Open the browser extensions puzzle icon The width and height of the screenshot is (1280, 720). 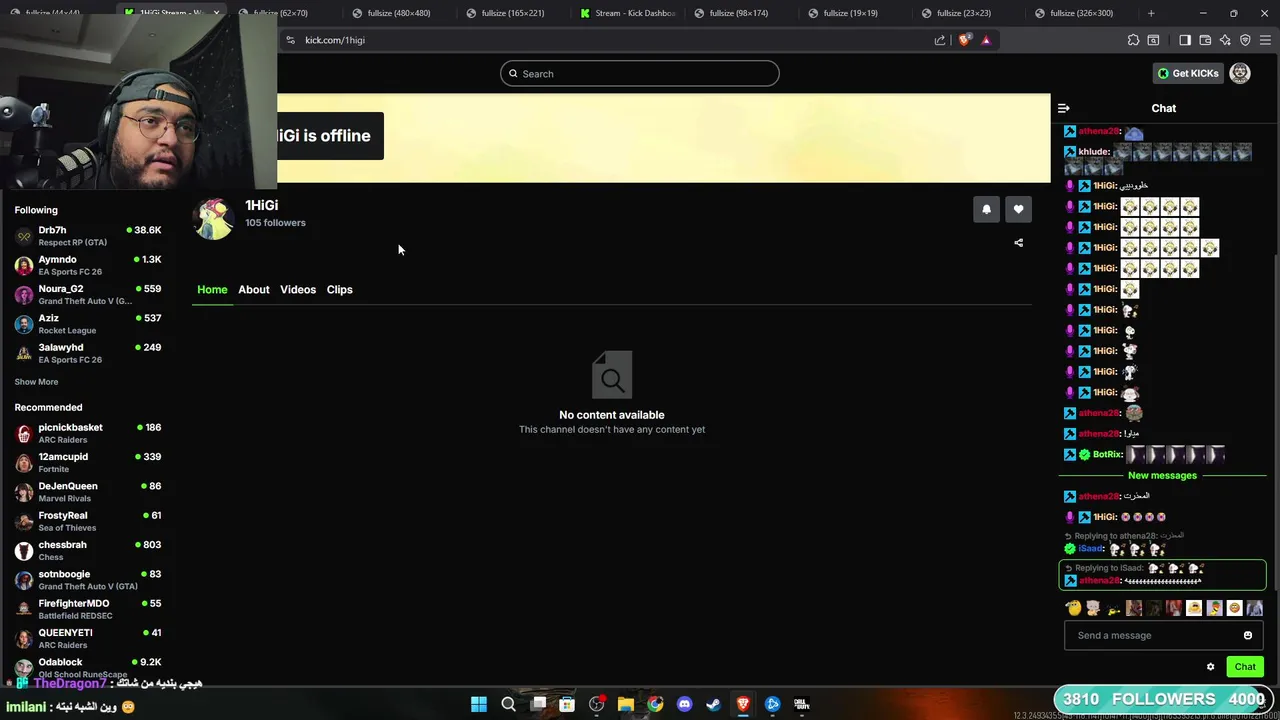(1133, 40)
